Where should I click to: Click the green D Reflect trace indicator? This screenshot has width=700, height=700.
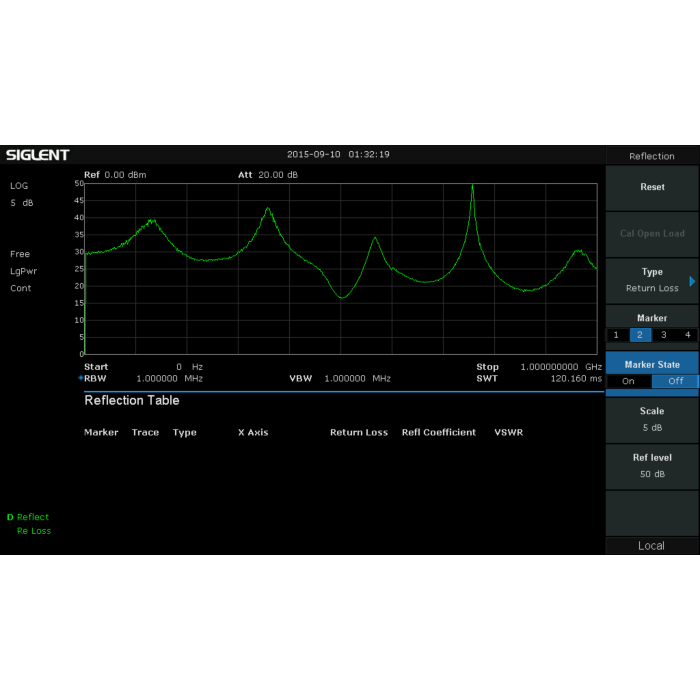tap(28, 517)
